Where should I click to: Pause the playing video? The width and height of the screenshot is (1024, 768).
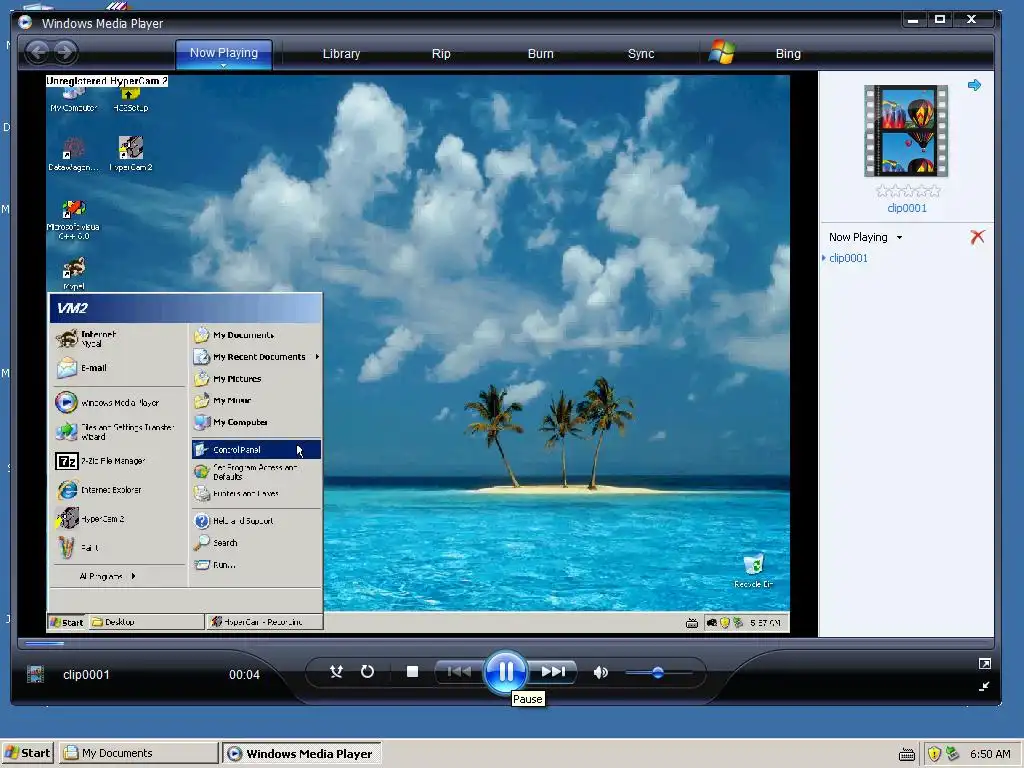pyautogui.click(x=505, y=671)
